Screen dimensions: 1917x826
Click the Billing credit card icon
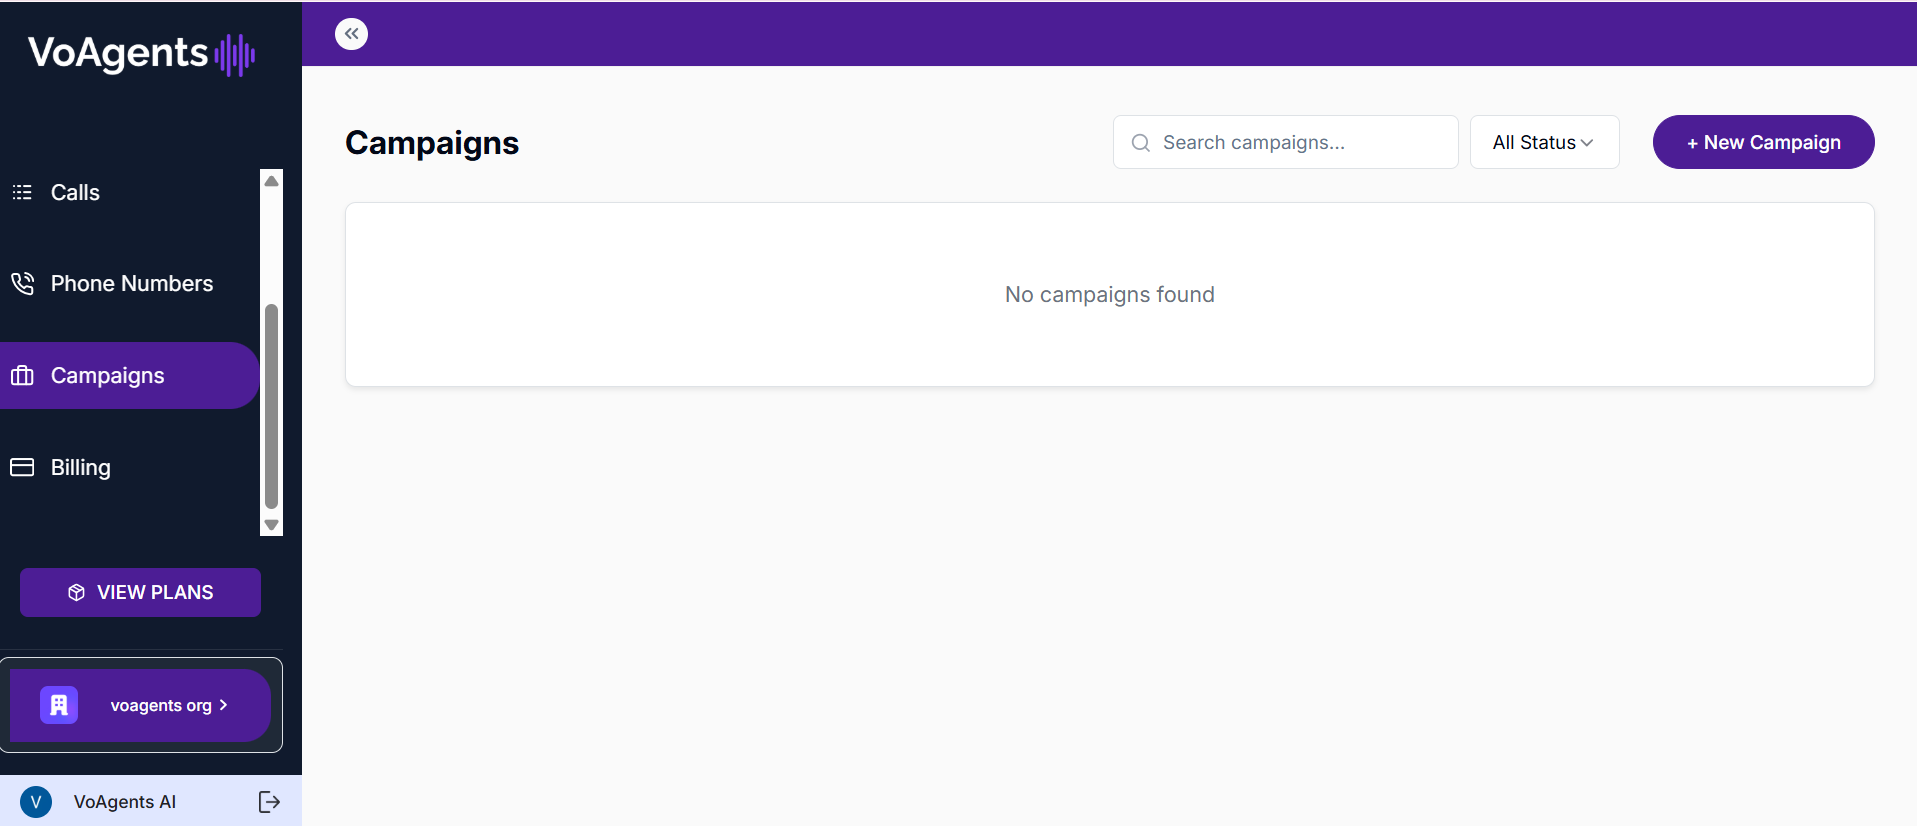click(x=22, y=467)
